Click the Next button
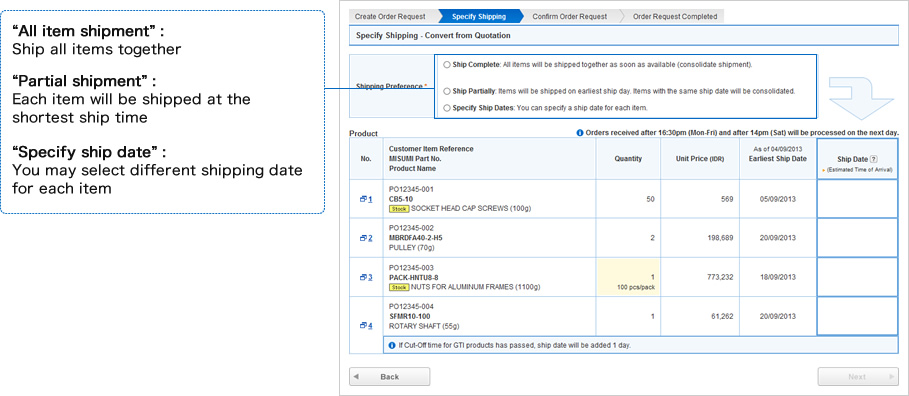 858,377
